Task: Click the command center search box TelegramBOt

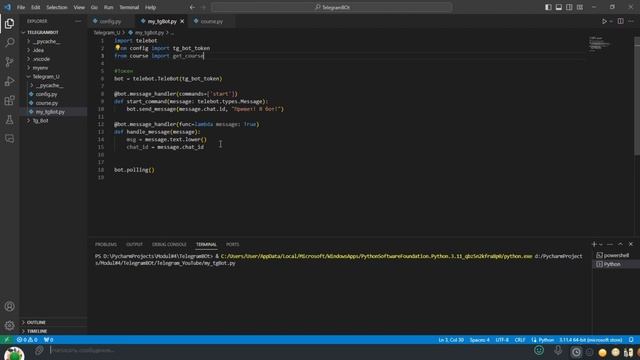Action: (x=332, y=7)
